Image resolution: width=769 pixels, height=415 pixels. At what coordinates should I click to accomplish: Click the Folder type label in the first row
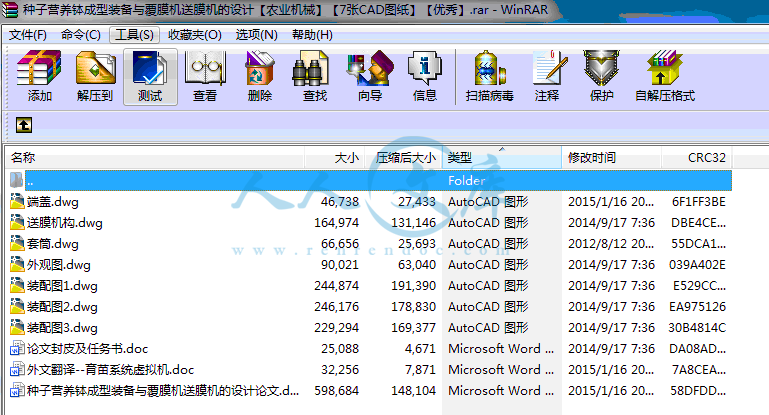coord(466,181)
